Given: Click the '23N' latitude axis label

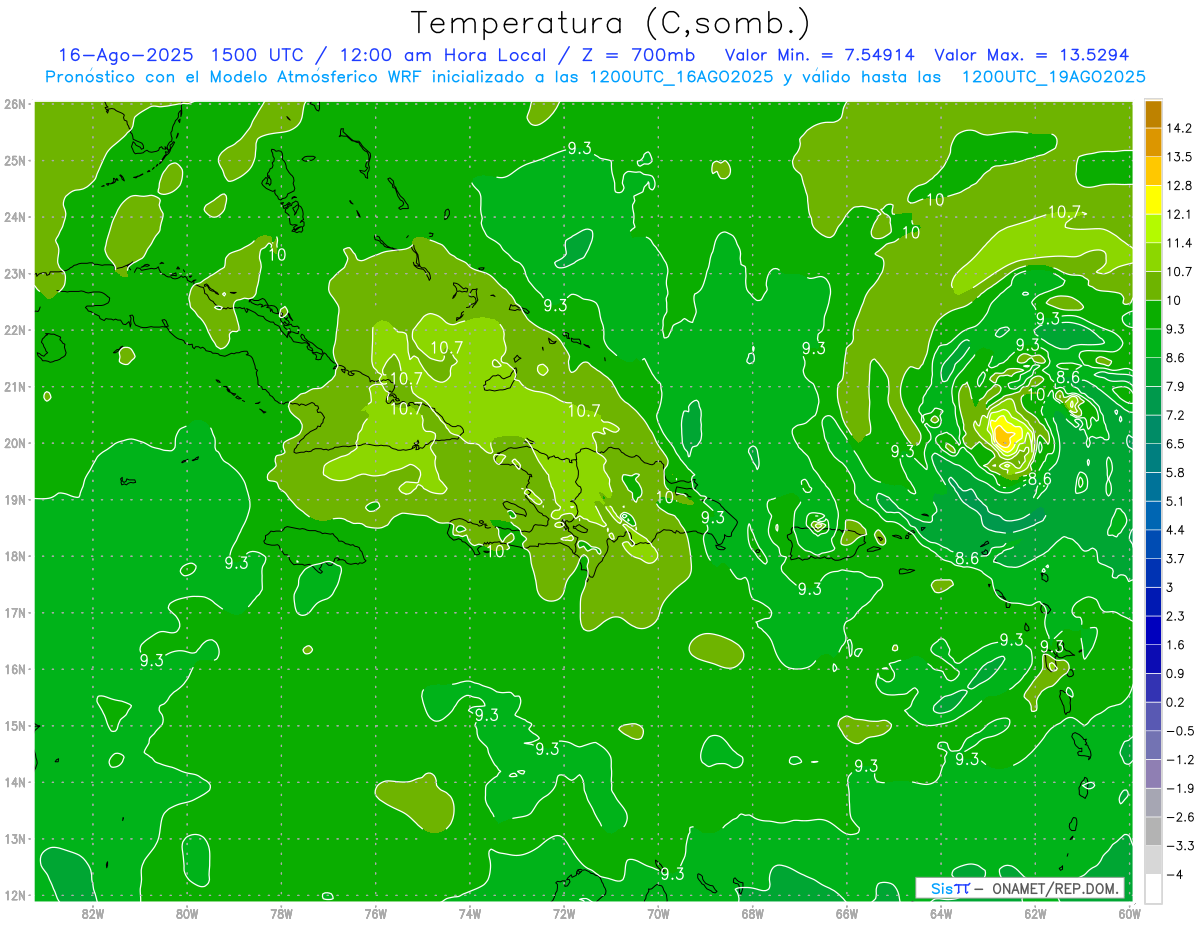Looking at the screenshot, I should [x=14, y=273].
